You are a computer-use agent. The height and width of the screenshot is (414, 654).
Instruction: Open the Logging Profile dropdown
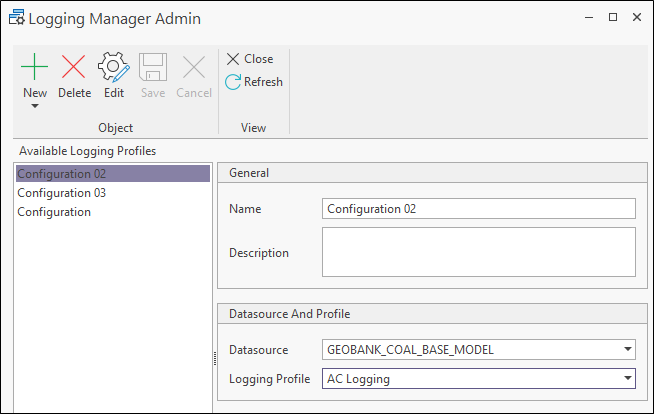tap(627, 379)
